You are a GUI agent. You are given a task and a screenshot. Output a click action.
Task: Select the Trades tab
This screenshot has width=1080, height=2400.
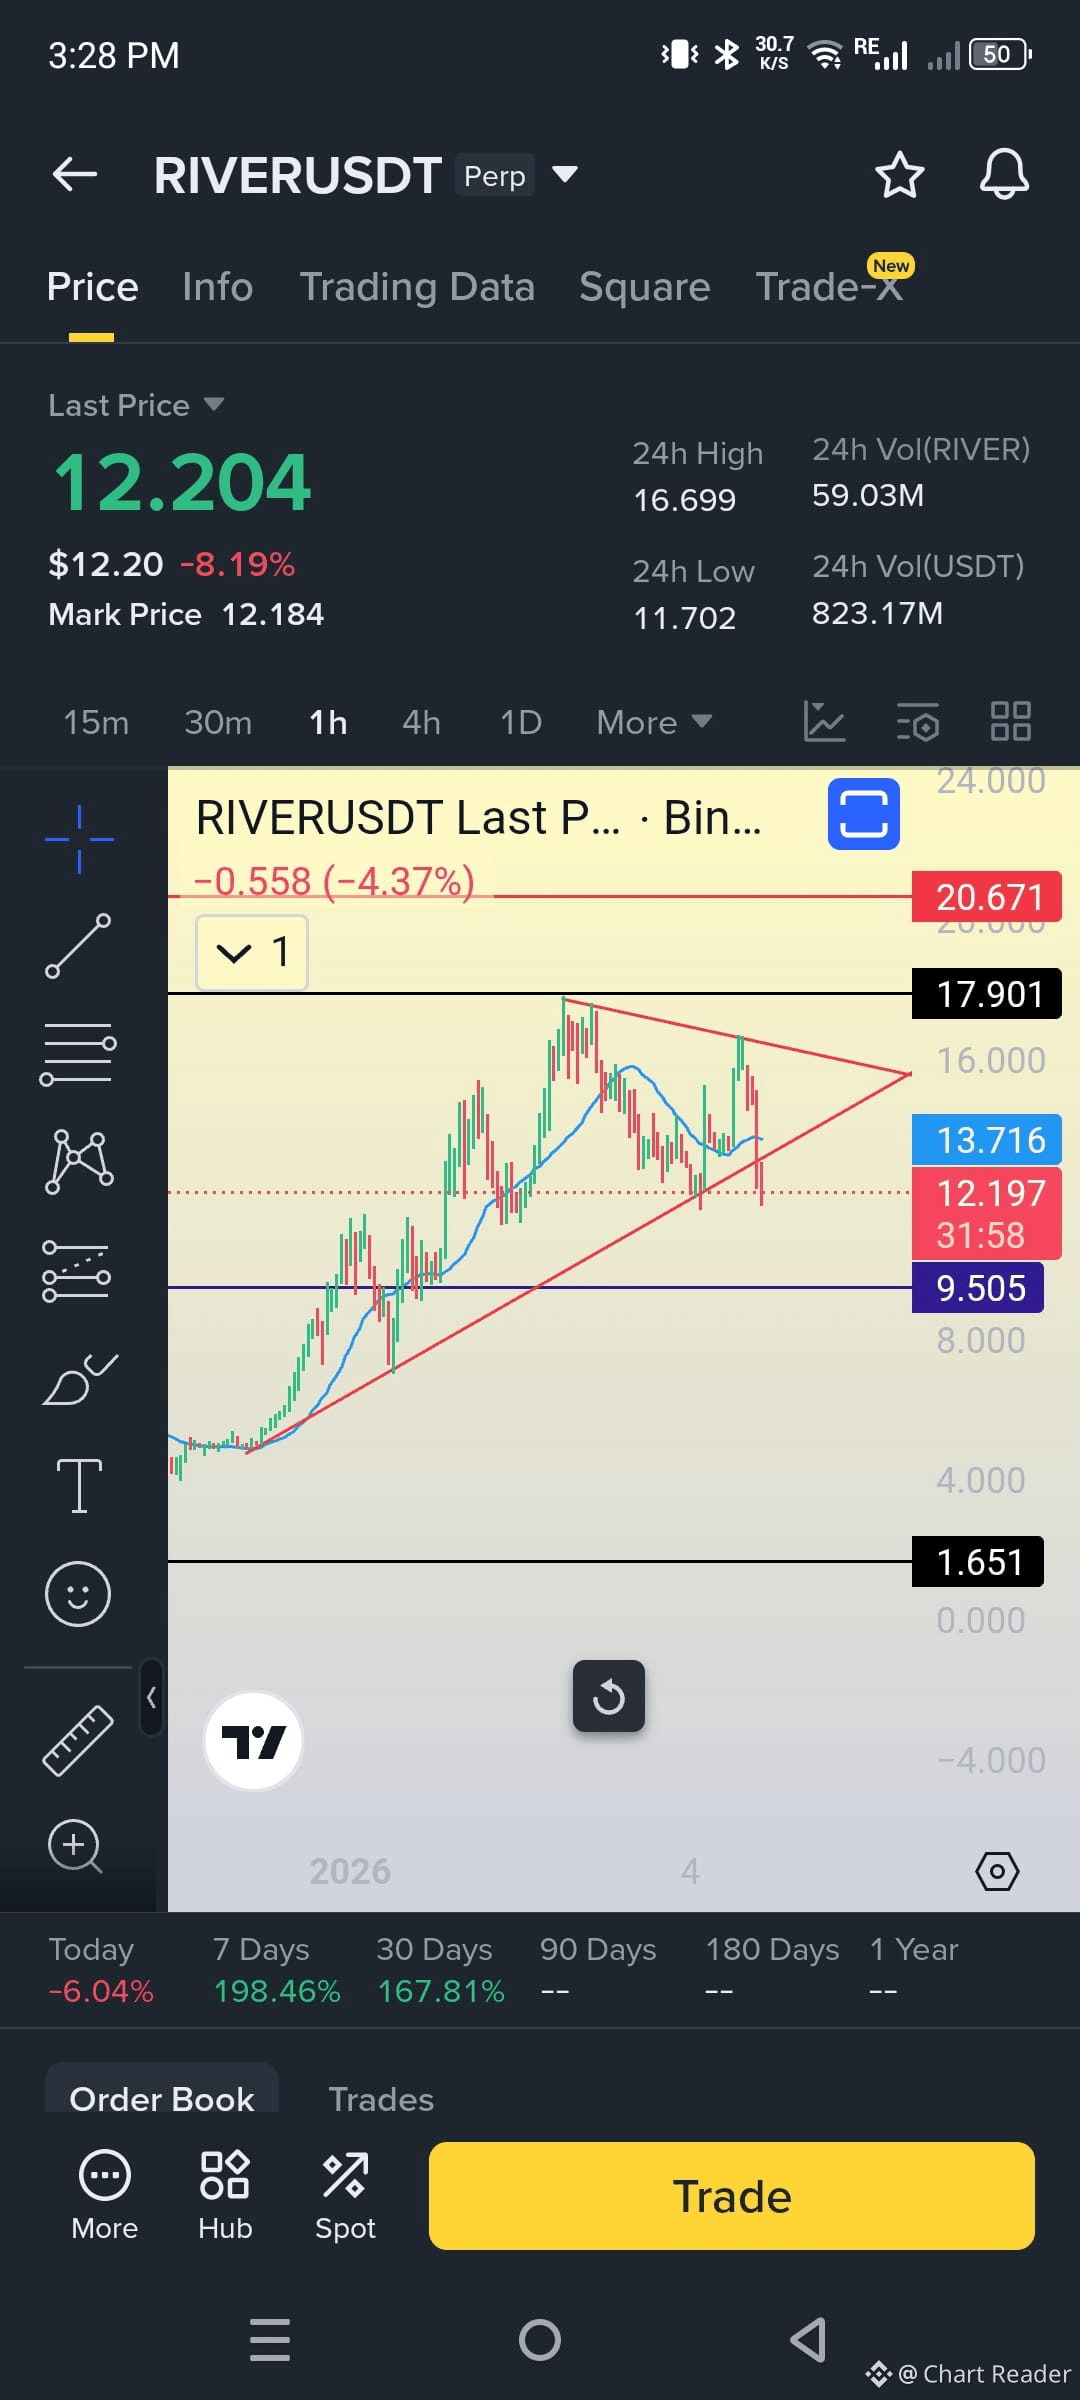point(381,2099)
